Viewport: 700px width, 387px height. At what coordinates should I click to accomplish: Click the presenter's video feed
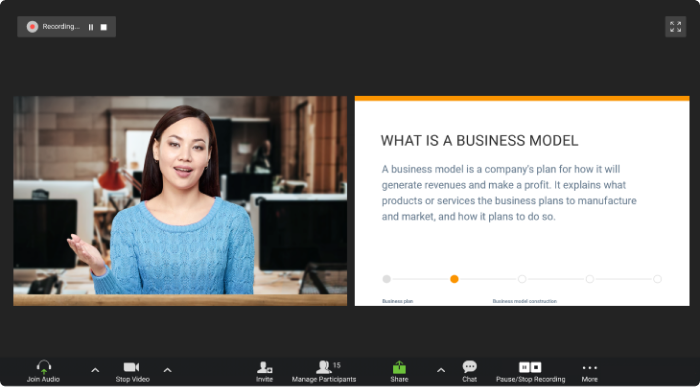click(180, 201)
